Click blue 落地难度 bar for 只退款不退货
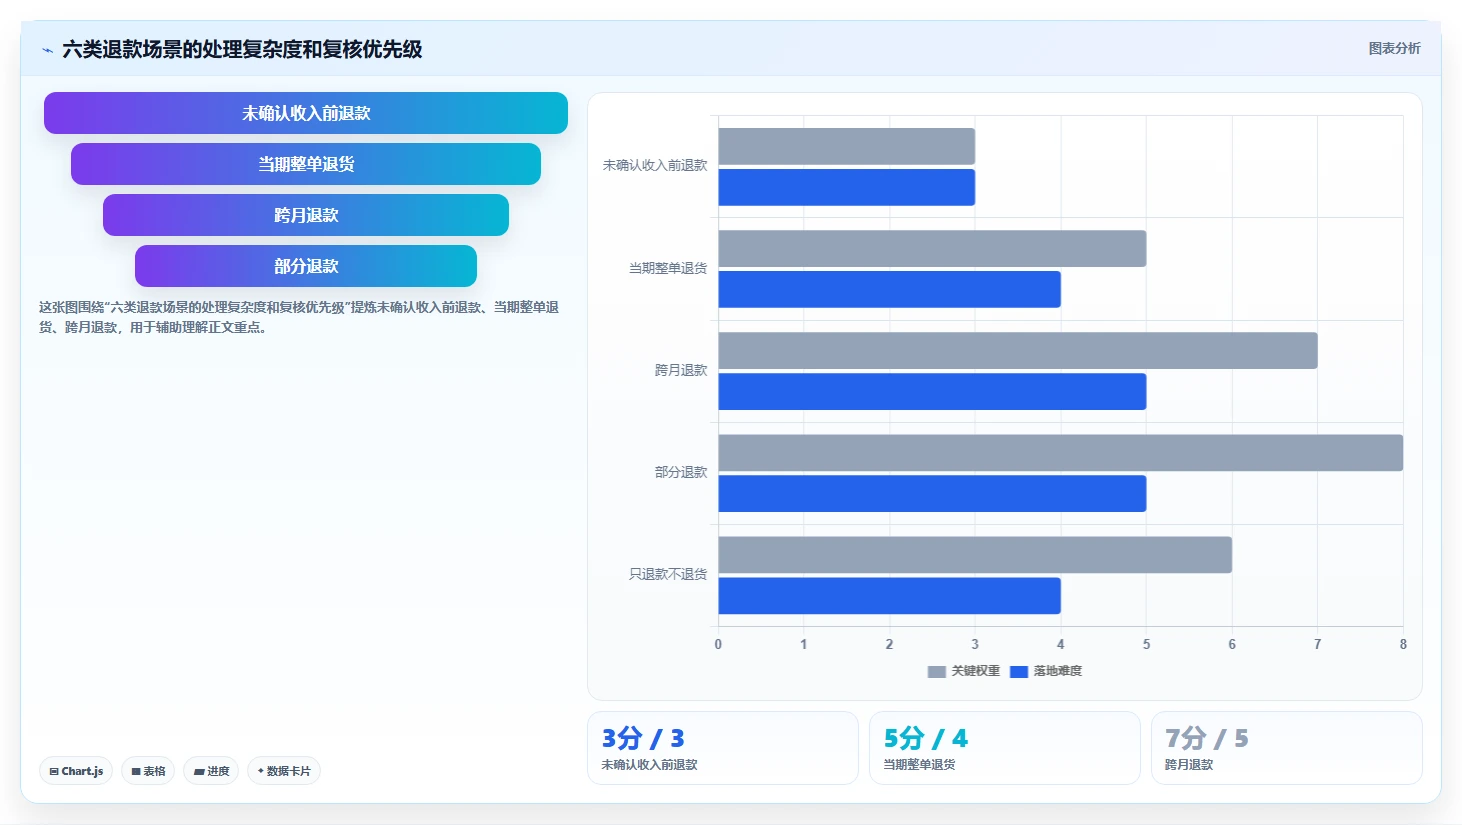The image size is (1462, 825). 890,595
